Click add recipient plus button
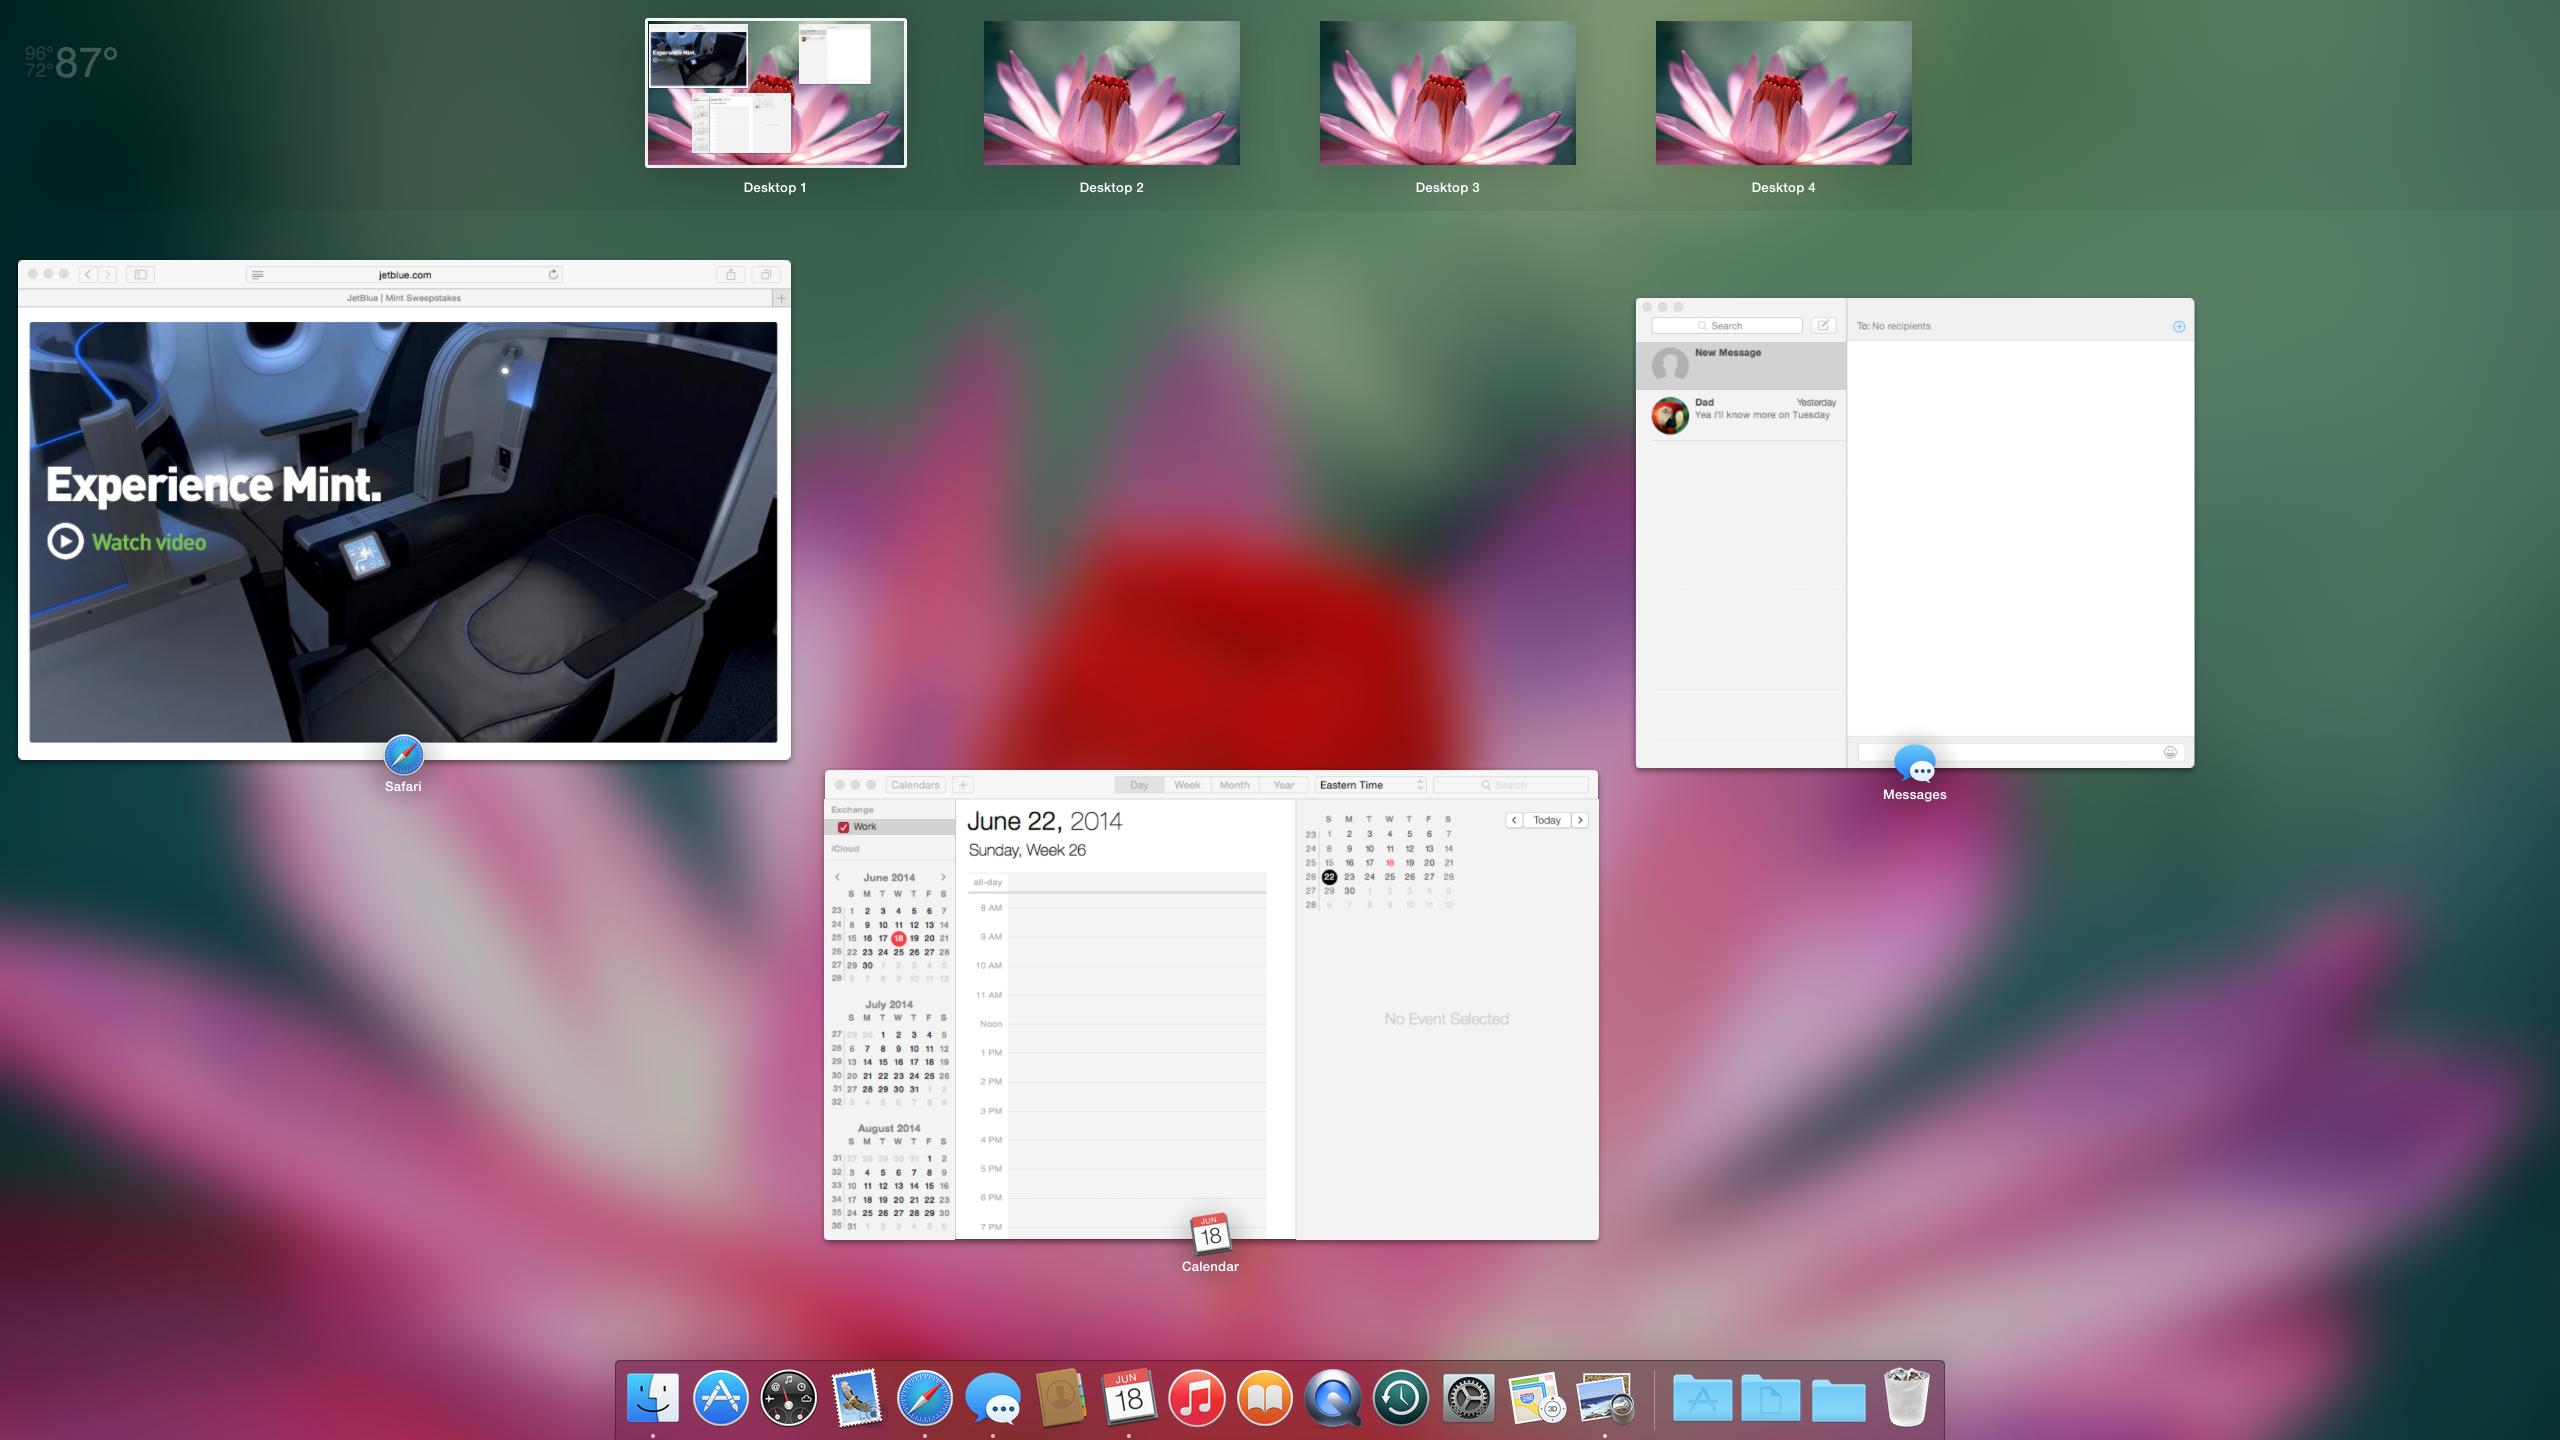This screenshot has width=2560, height=1440. click(2178, 327)
